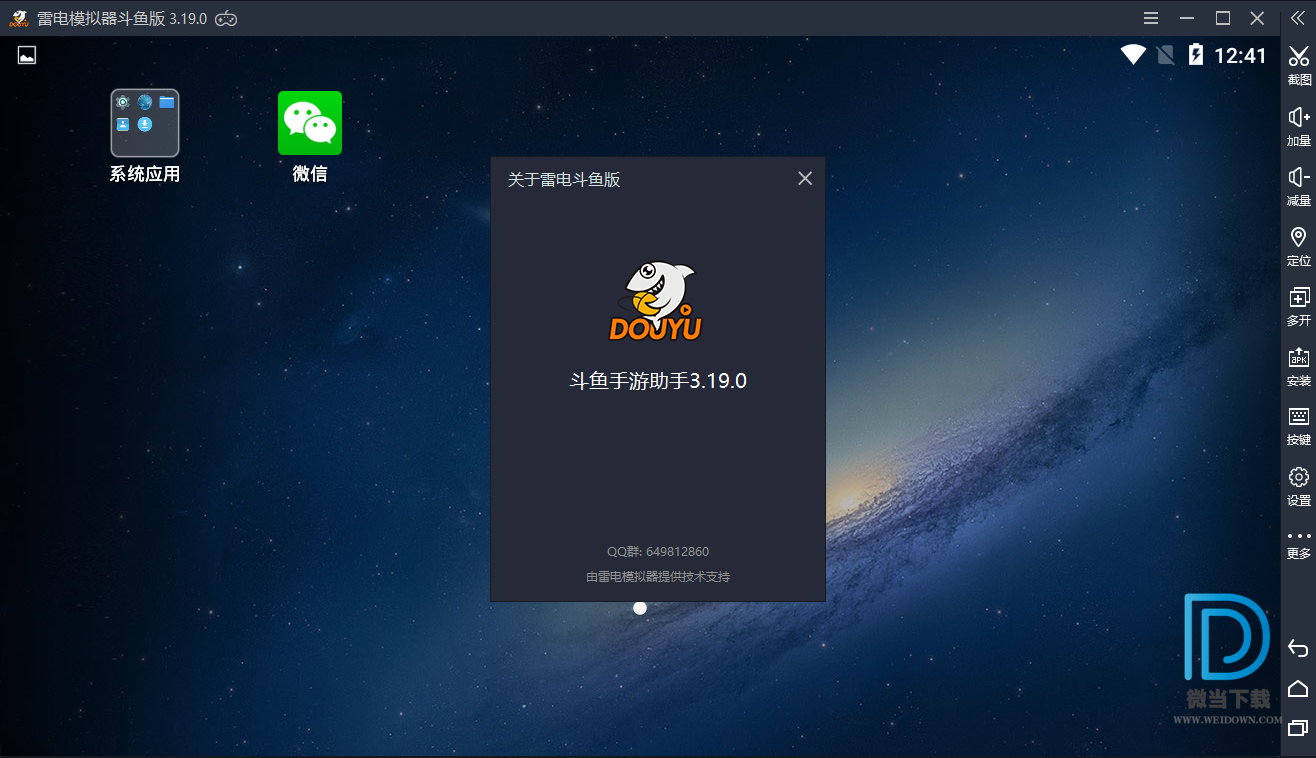Click the Android back arrow button
This screenshot has width=1316, height=758.
[1298, 648]
